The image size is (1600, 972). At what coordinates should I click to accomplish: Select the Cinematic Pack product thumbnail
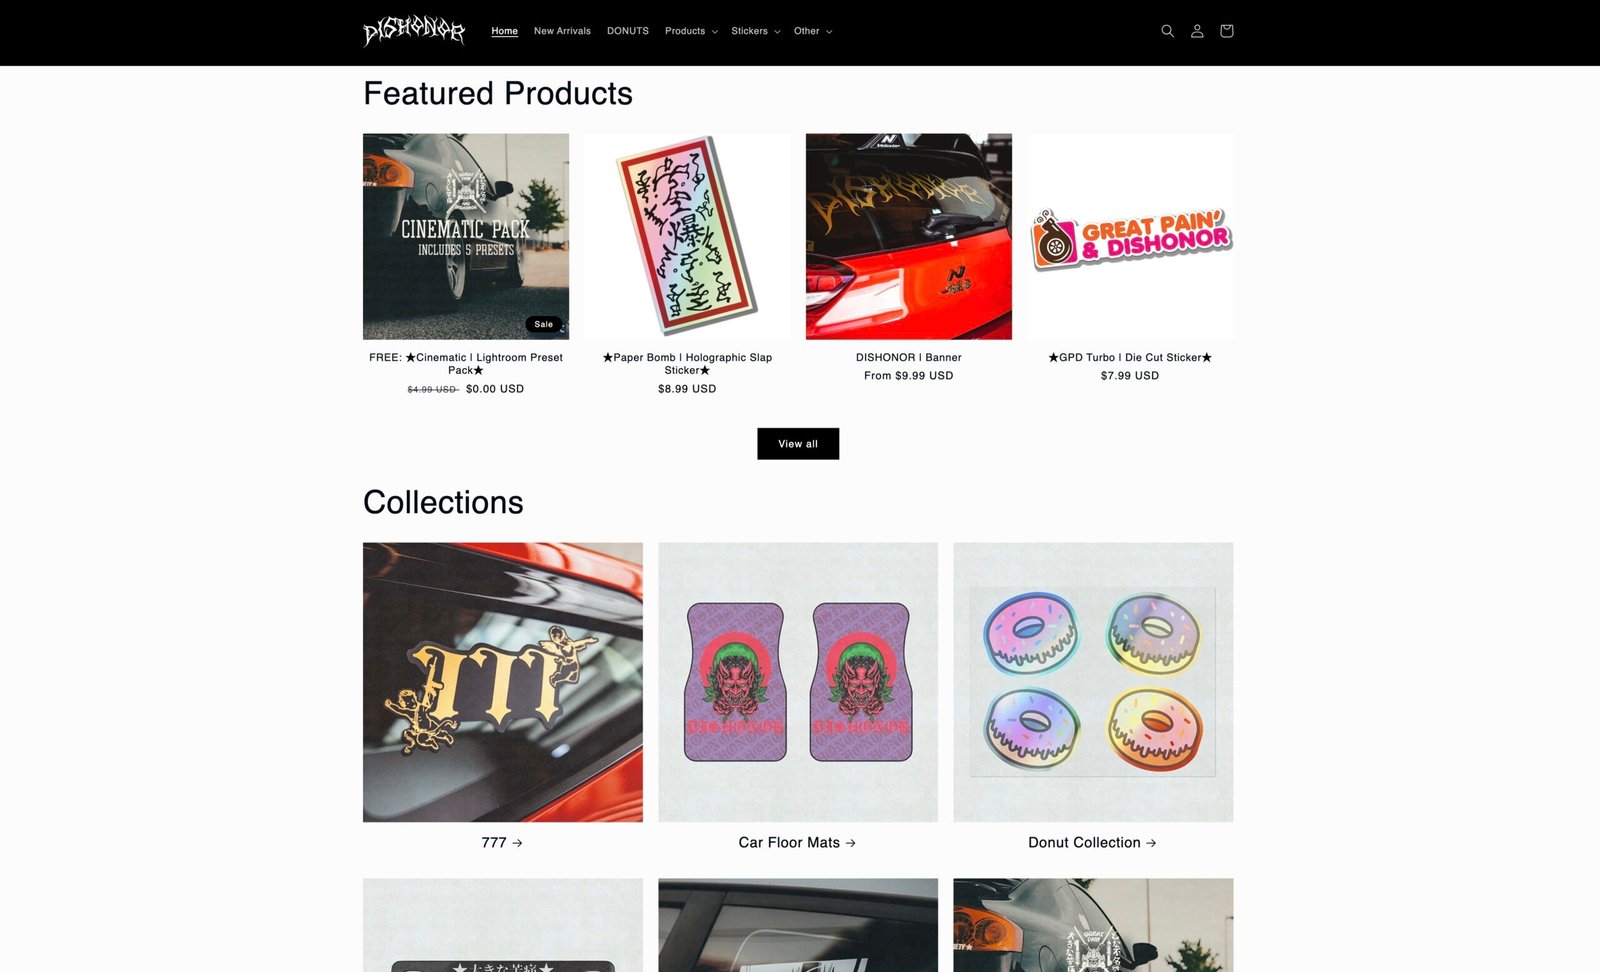coord(466,237)
